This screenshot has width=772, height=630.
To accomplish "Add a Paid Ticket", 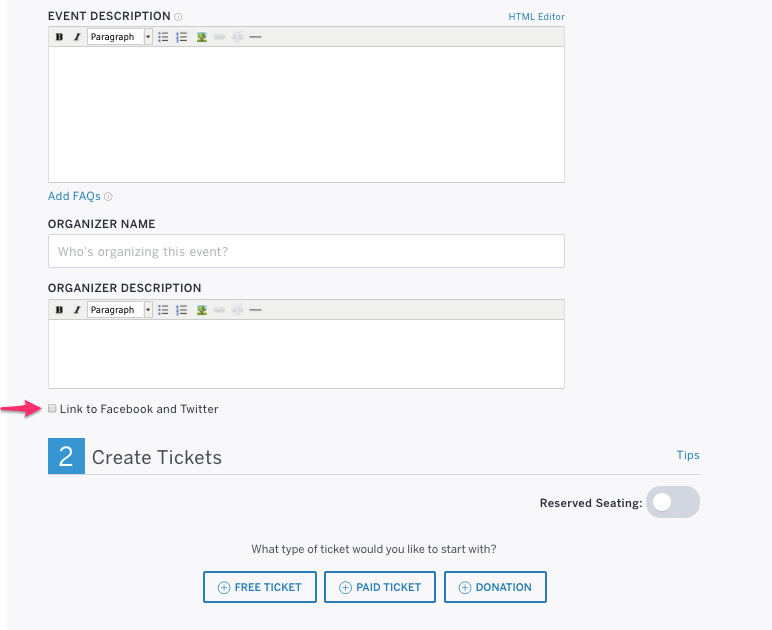I will click(380, 587).
